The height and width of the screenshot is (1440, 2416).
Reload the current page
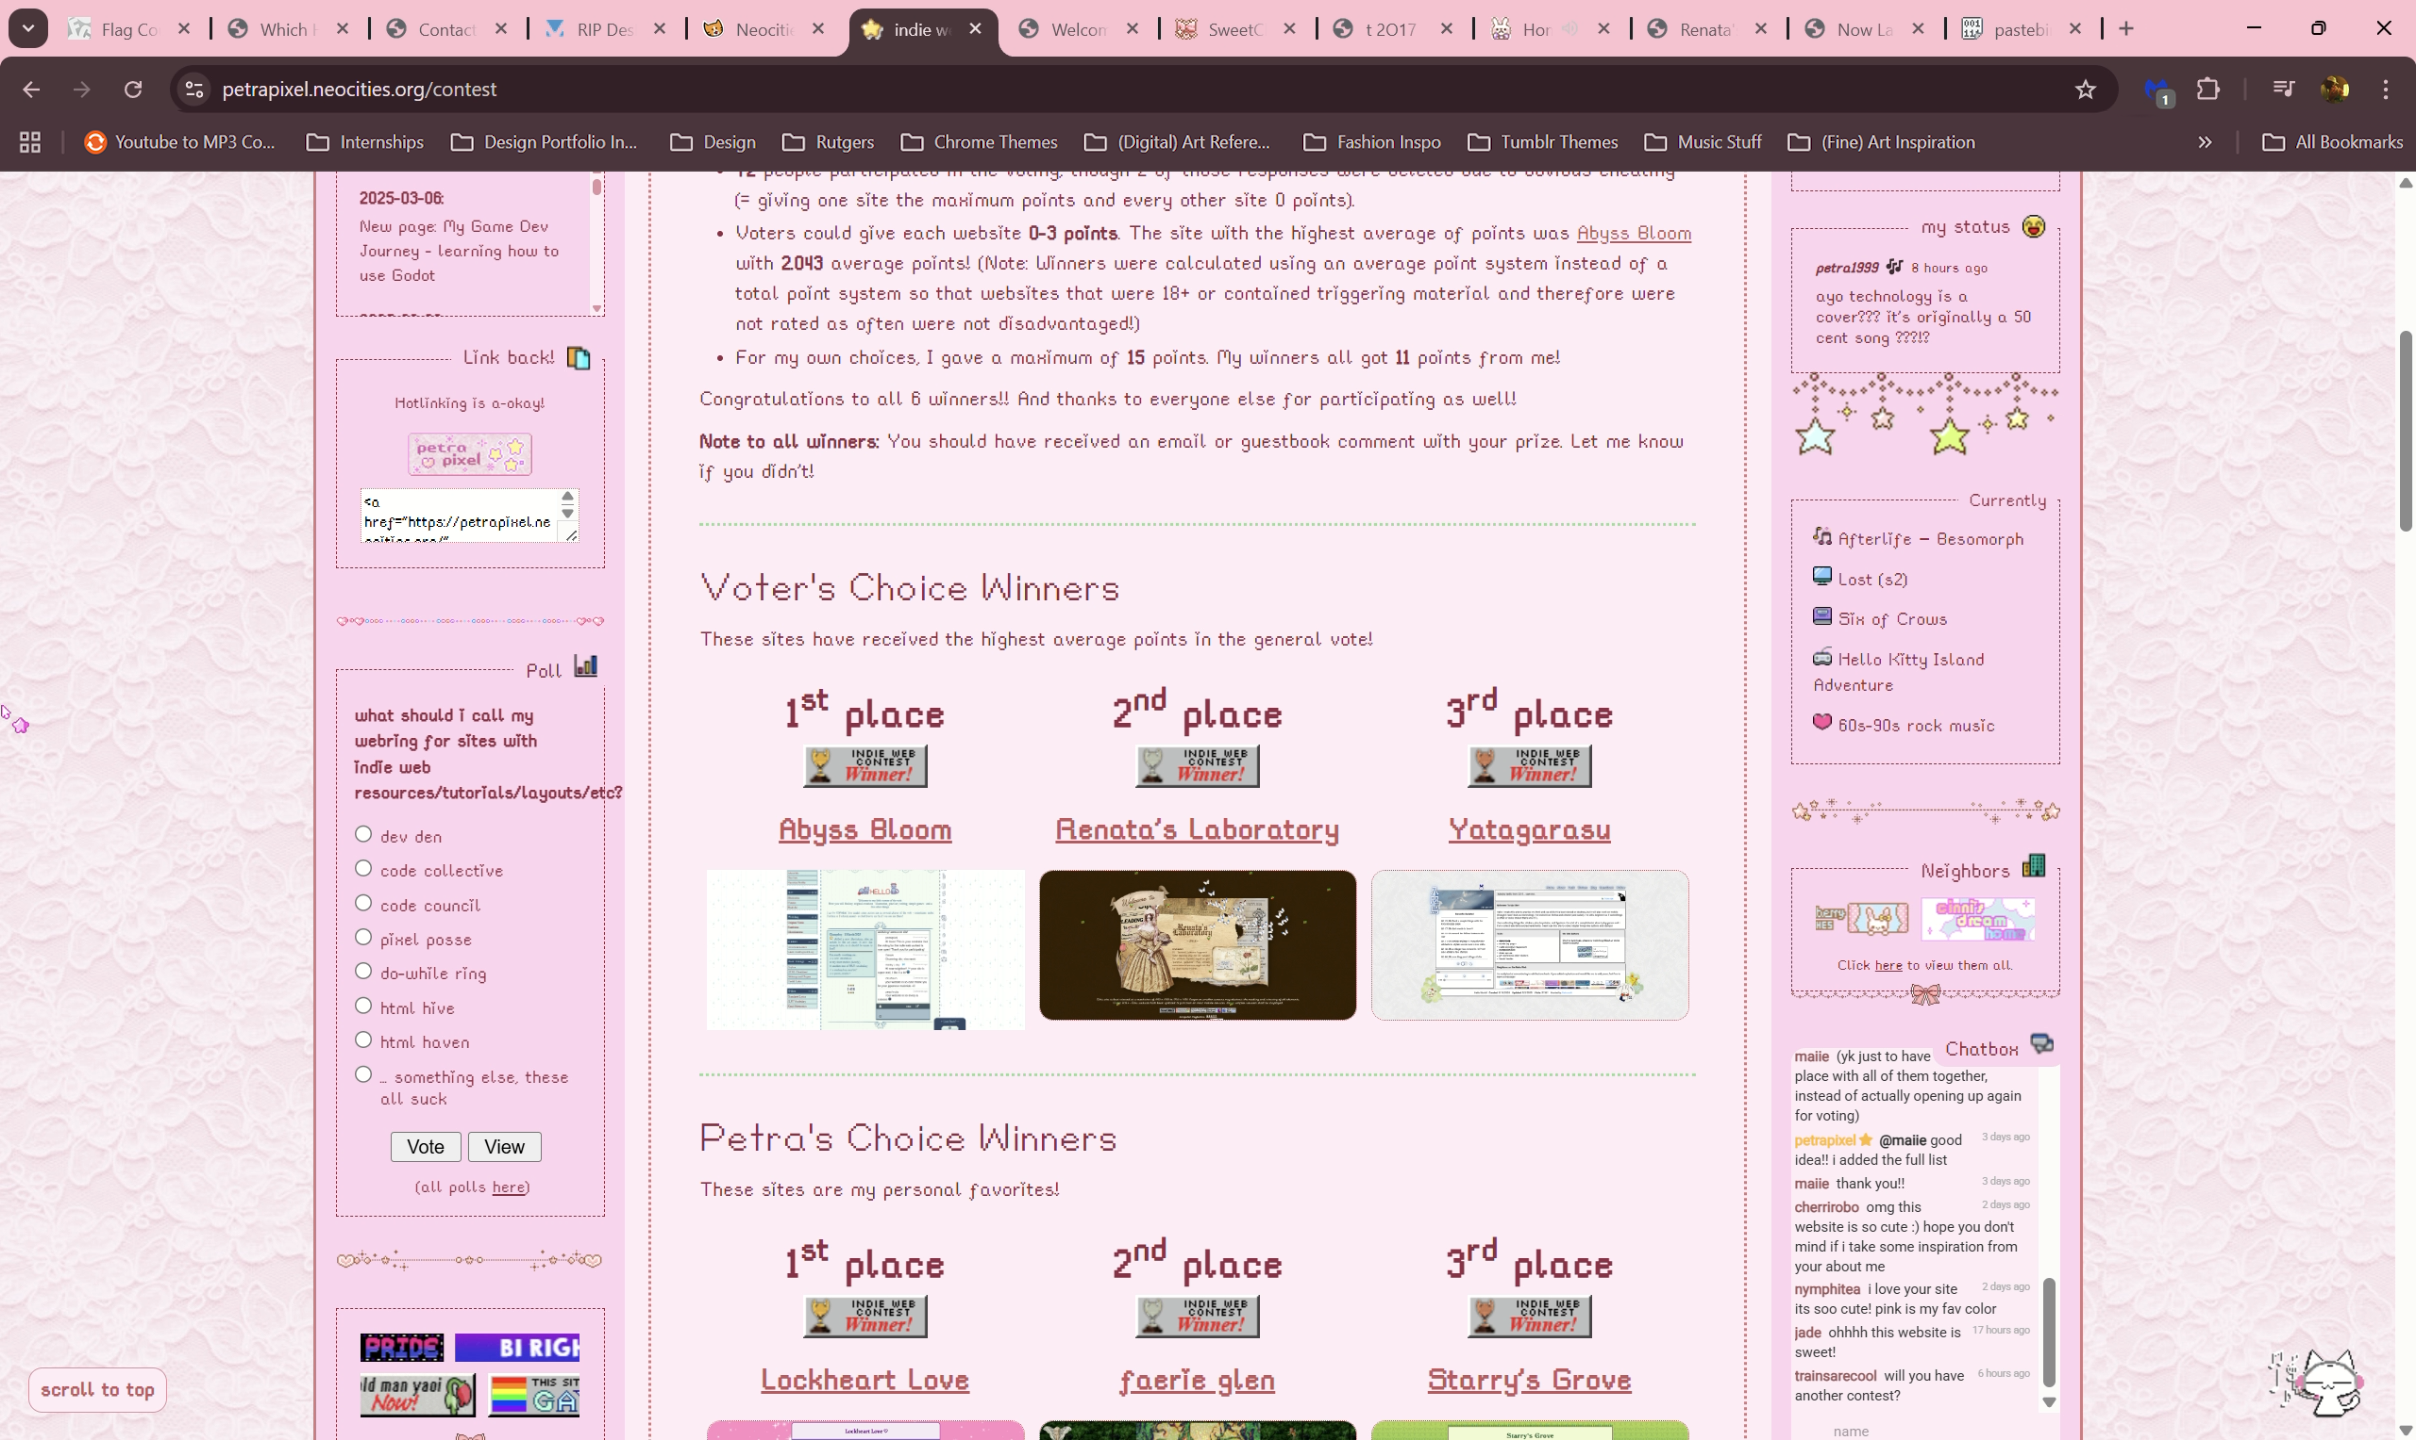[x=133, y=89]
